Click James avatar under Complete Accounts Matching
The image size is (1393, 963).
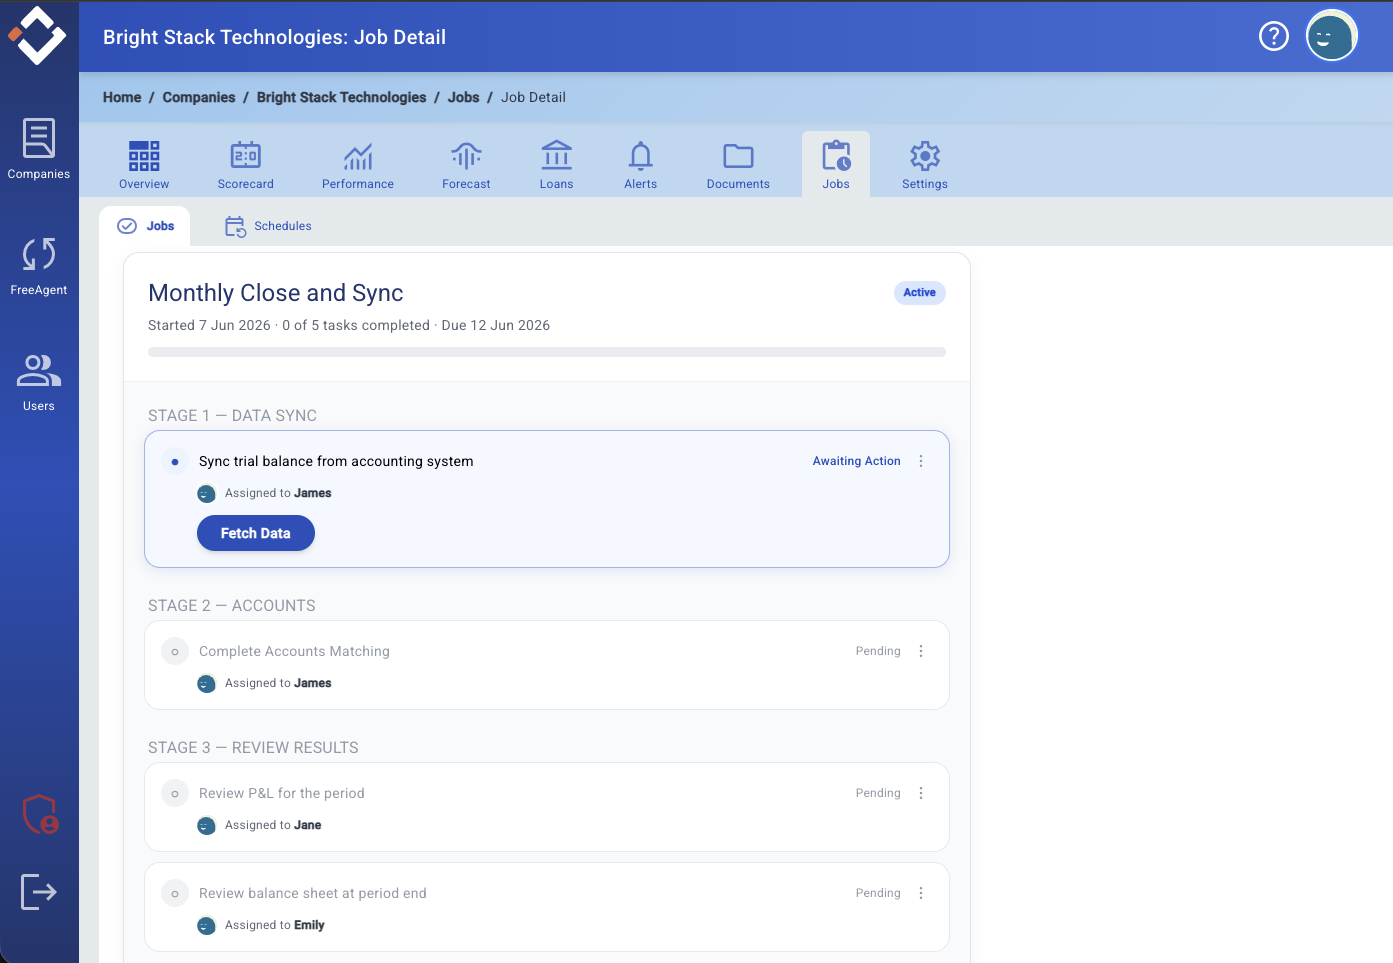pyautogui.click(x=207, y=684)
